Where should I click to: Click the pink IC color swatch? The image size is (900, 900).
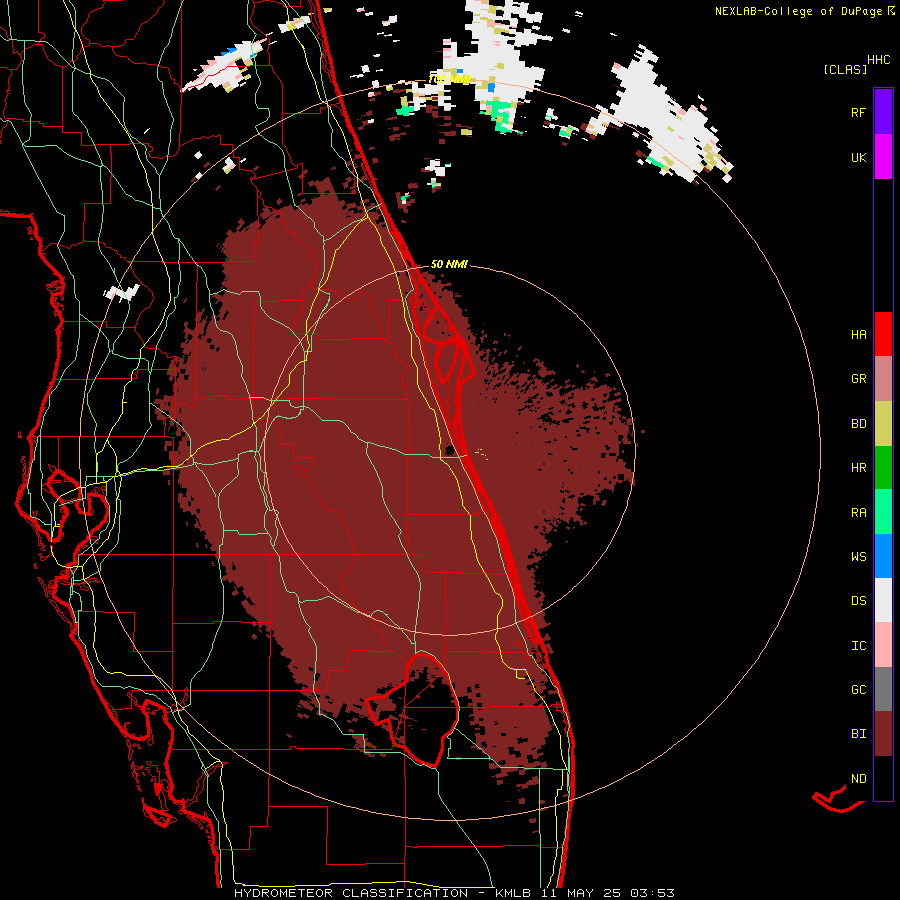(883, 645)
